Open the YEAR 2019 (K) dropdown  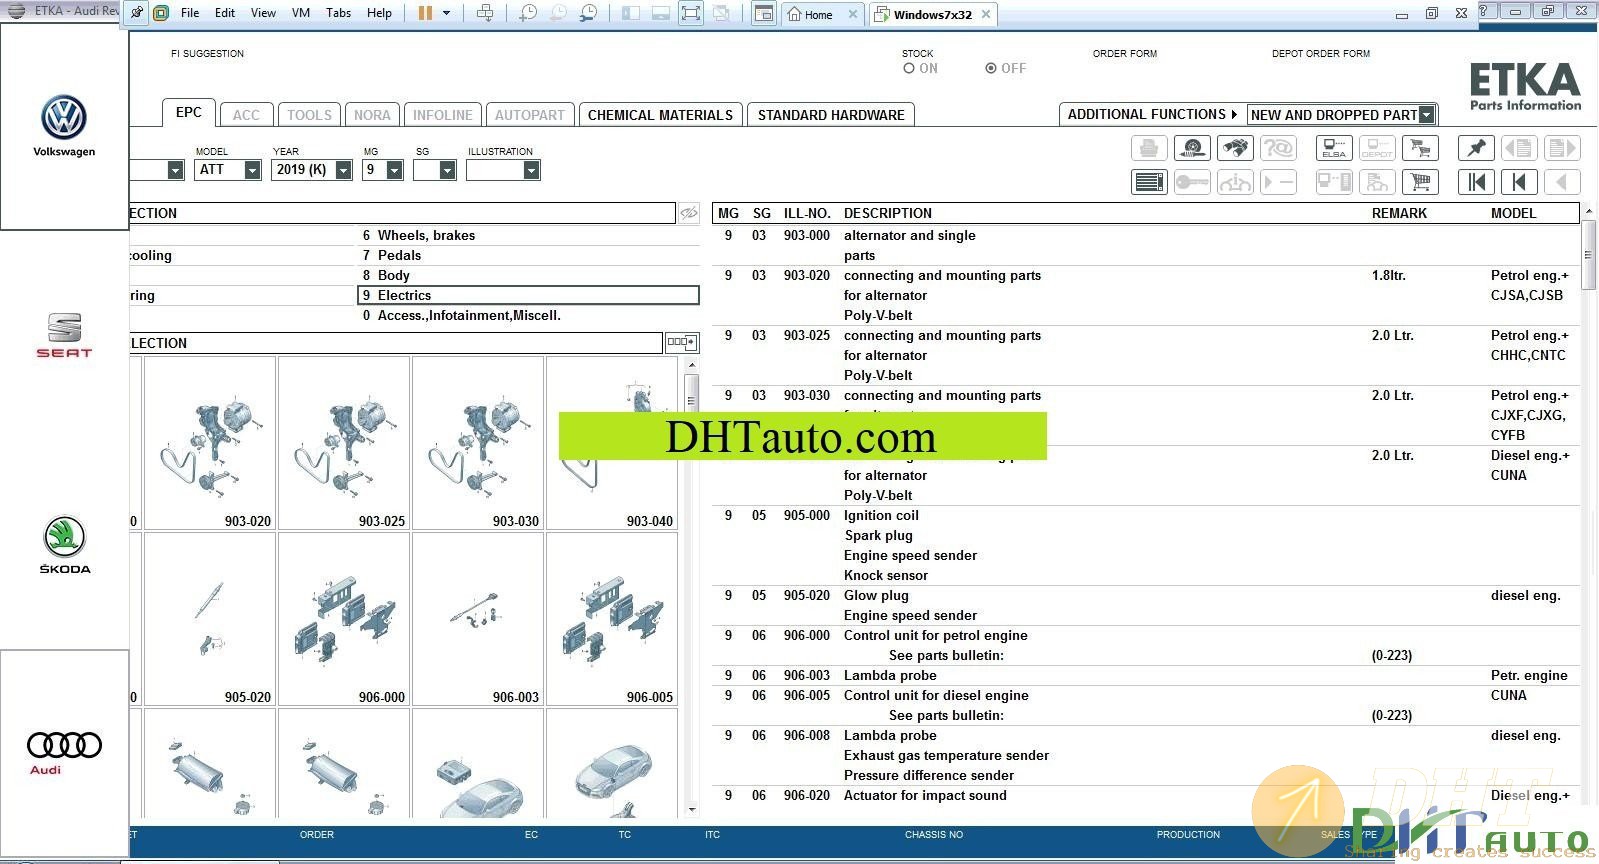click(x=343, y=170)
